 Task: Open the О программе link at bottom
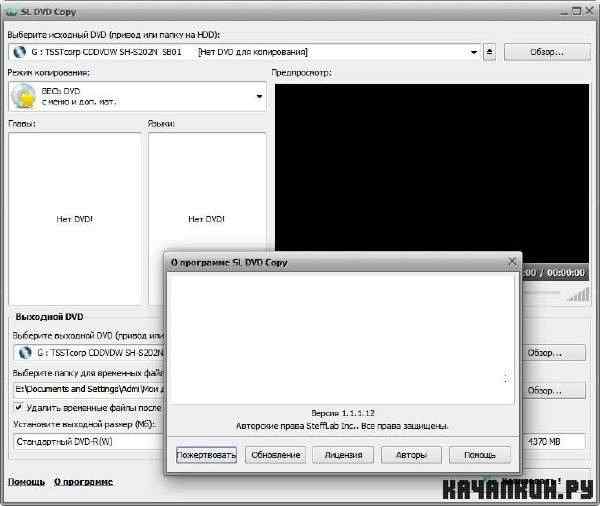click(83, 482)
